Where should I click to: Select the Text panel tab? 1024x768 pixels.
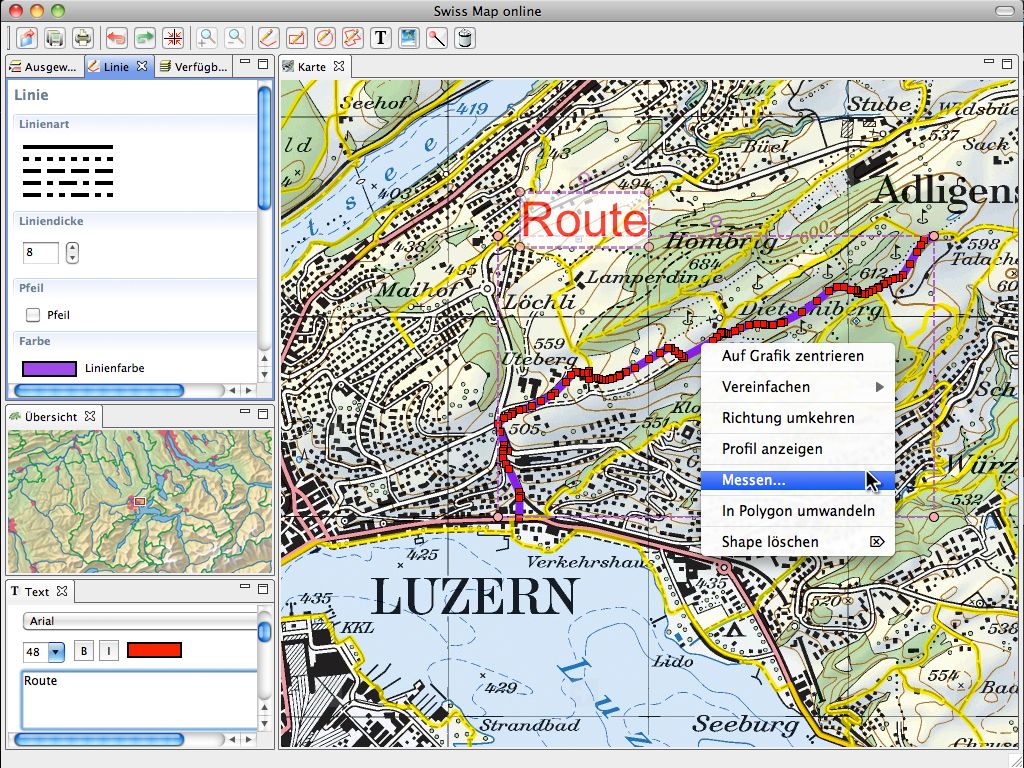coord(37,592)
